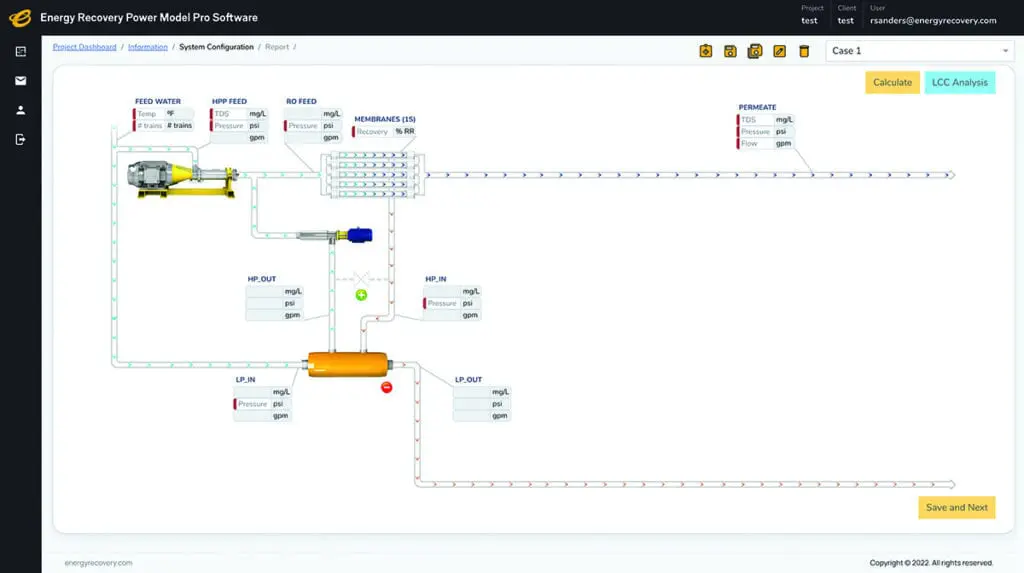
Task: Open the mail icon in sidebar
Action: (x=20, y=81)
